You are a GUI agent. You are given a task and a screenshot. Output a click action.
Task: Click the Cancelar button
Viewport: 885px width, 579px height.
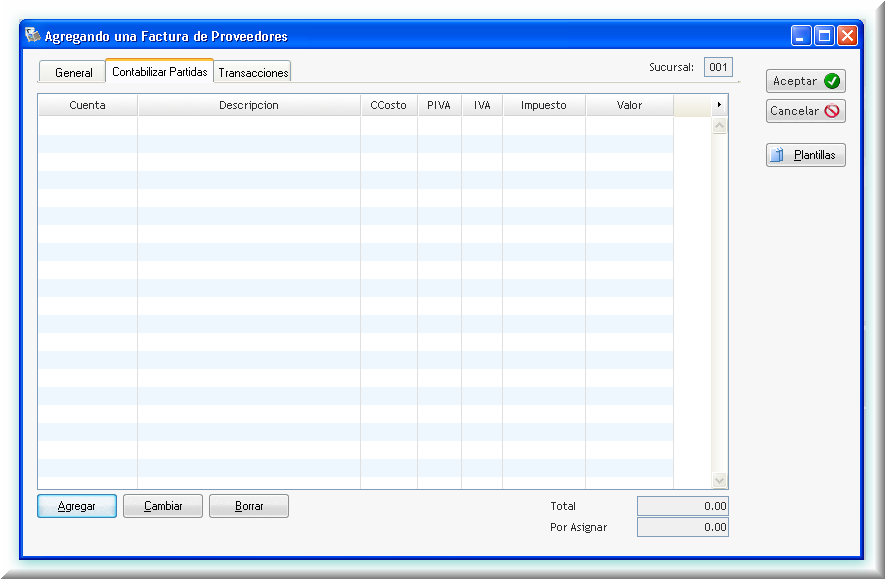click(x=805, y=111)
